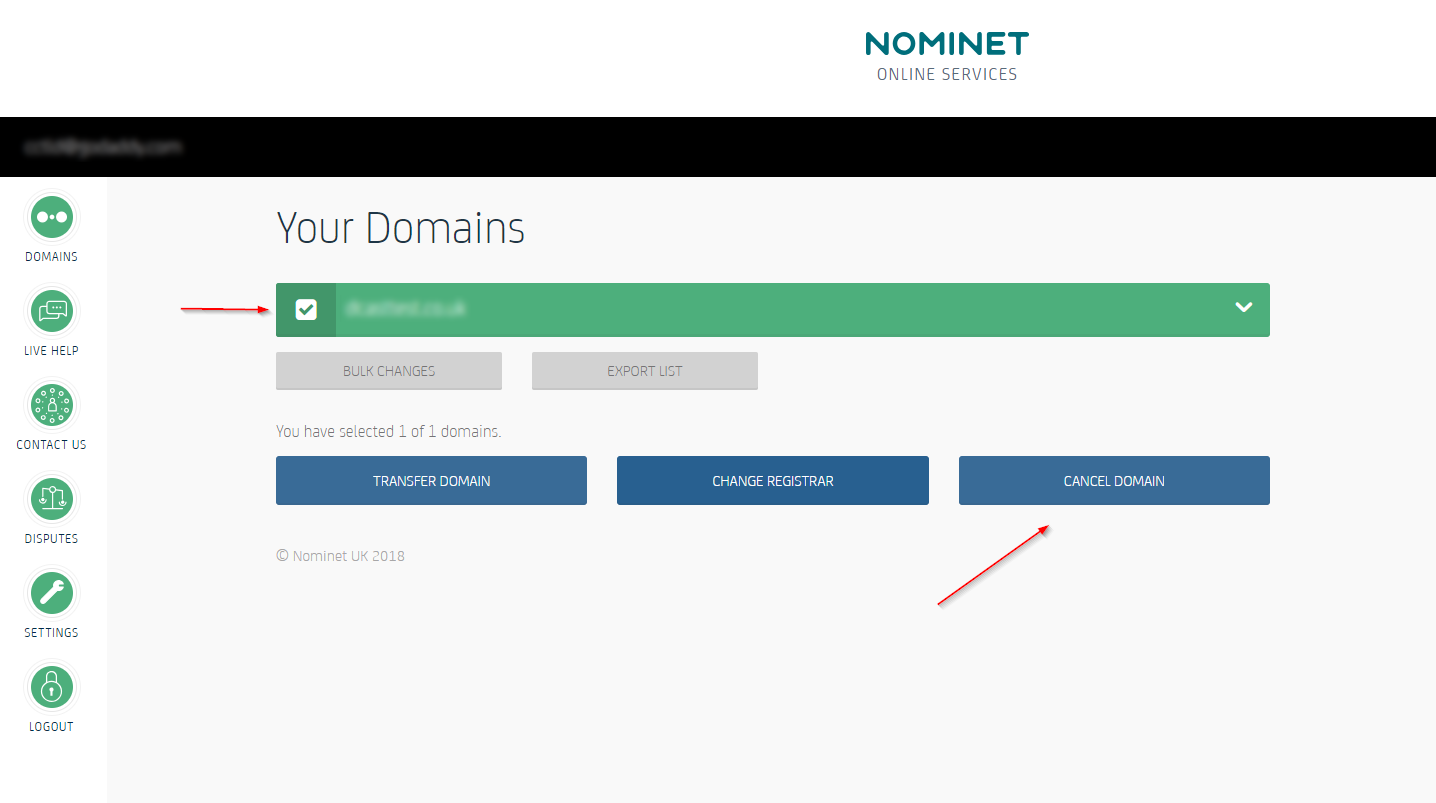Open the Domains sidebar icon

pyautogui.click(x=51, y=217)
